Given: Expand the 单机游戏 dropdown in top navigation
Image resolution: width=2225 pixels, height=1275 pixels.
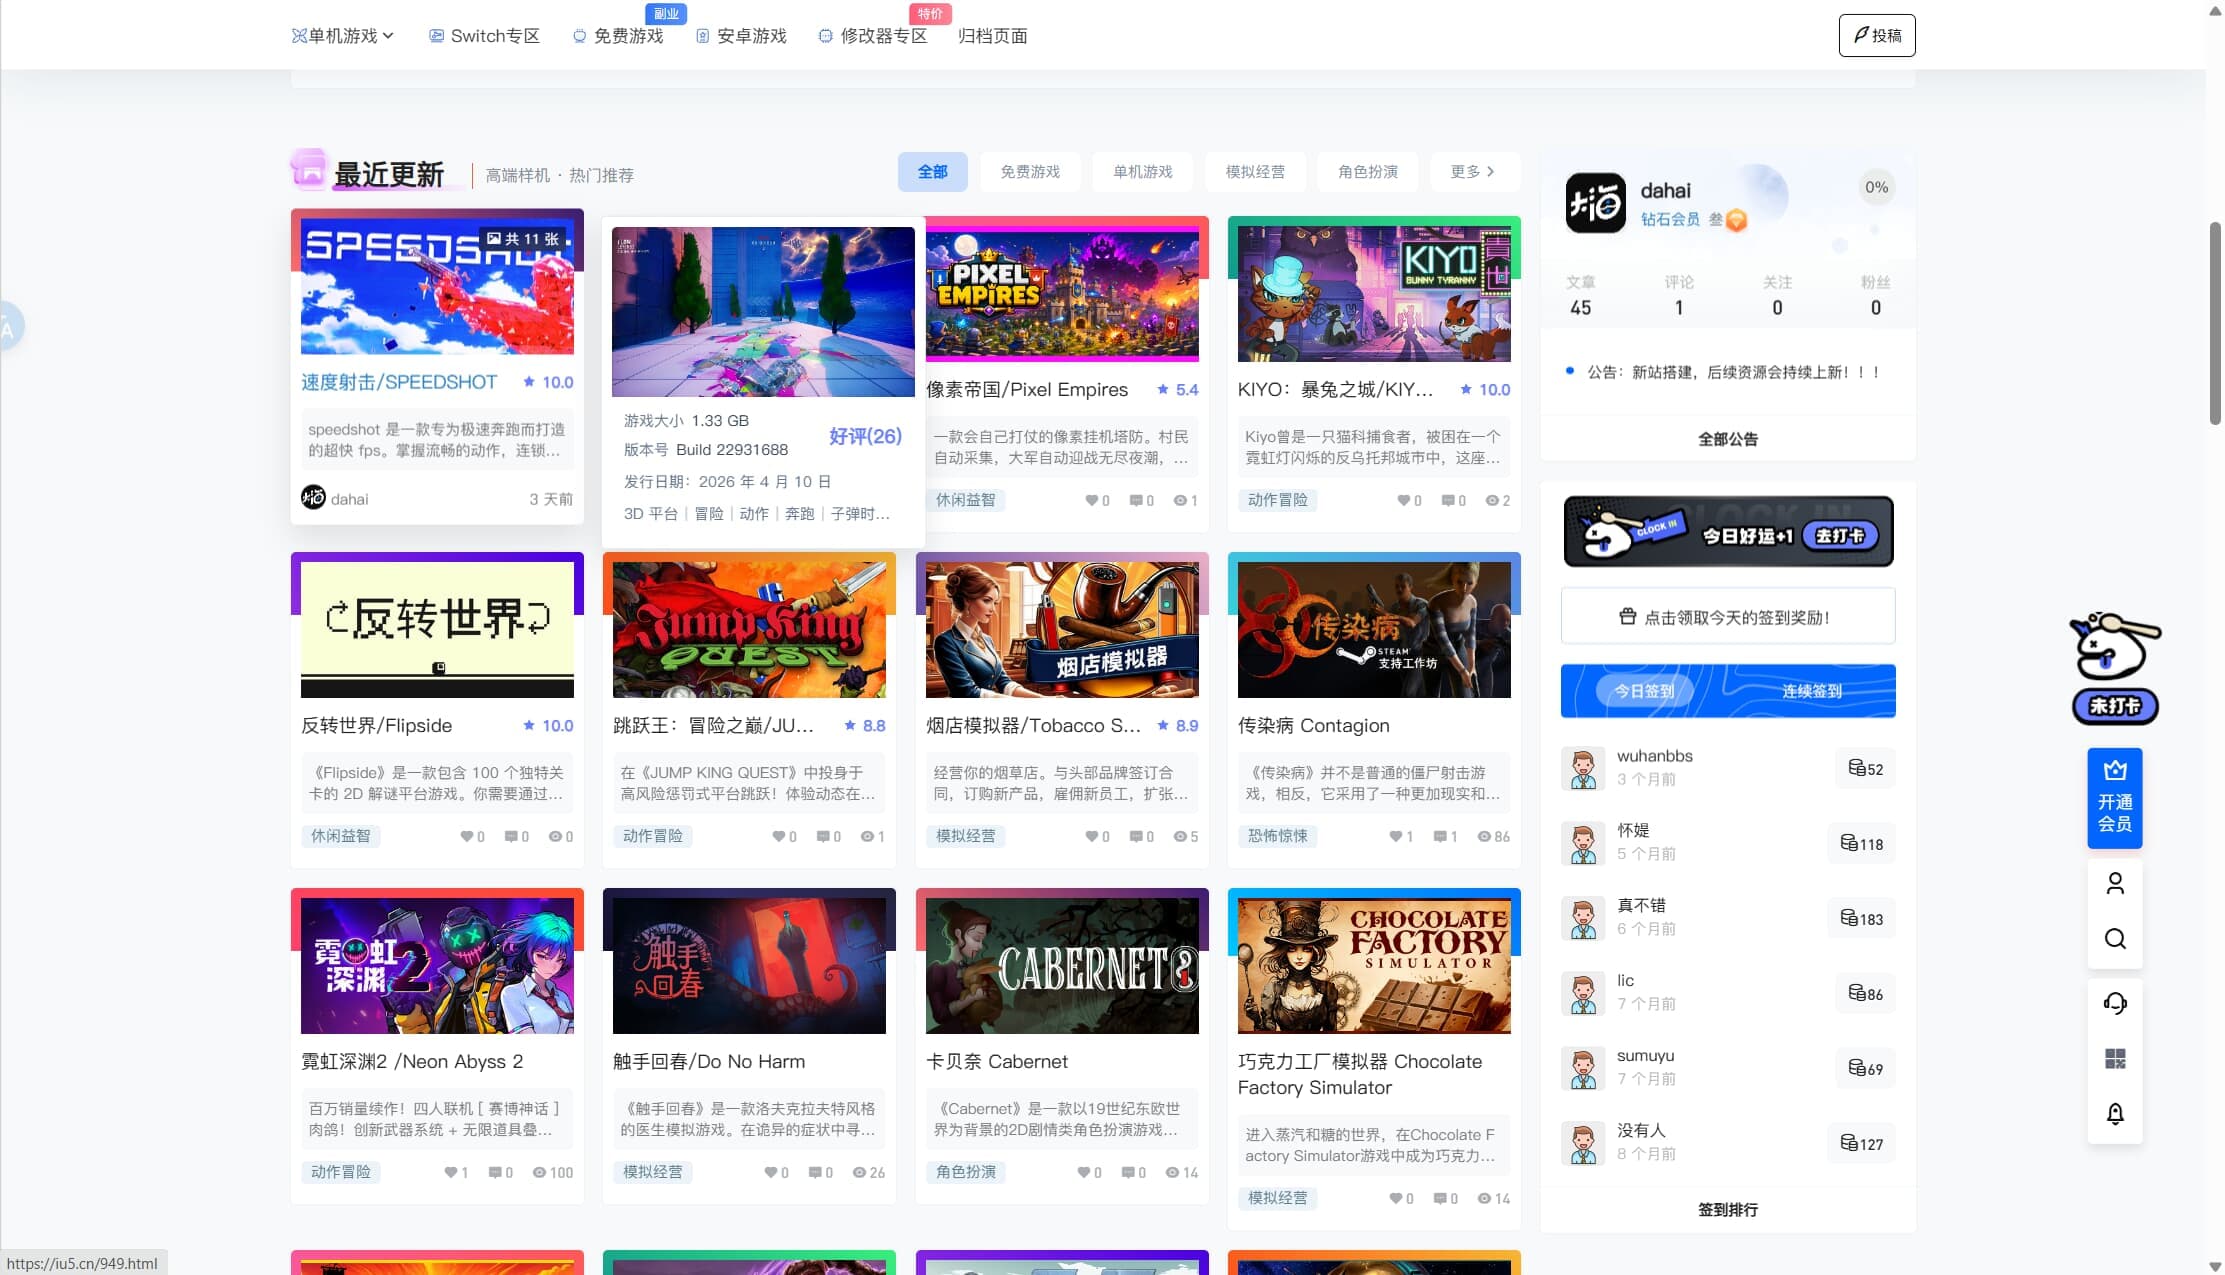Looking at the screenshot, I should pos(343,36).
